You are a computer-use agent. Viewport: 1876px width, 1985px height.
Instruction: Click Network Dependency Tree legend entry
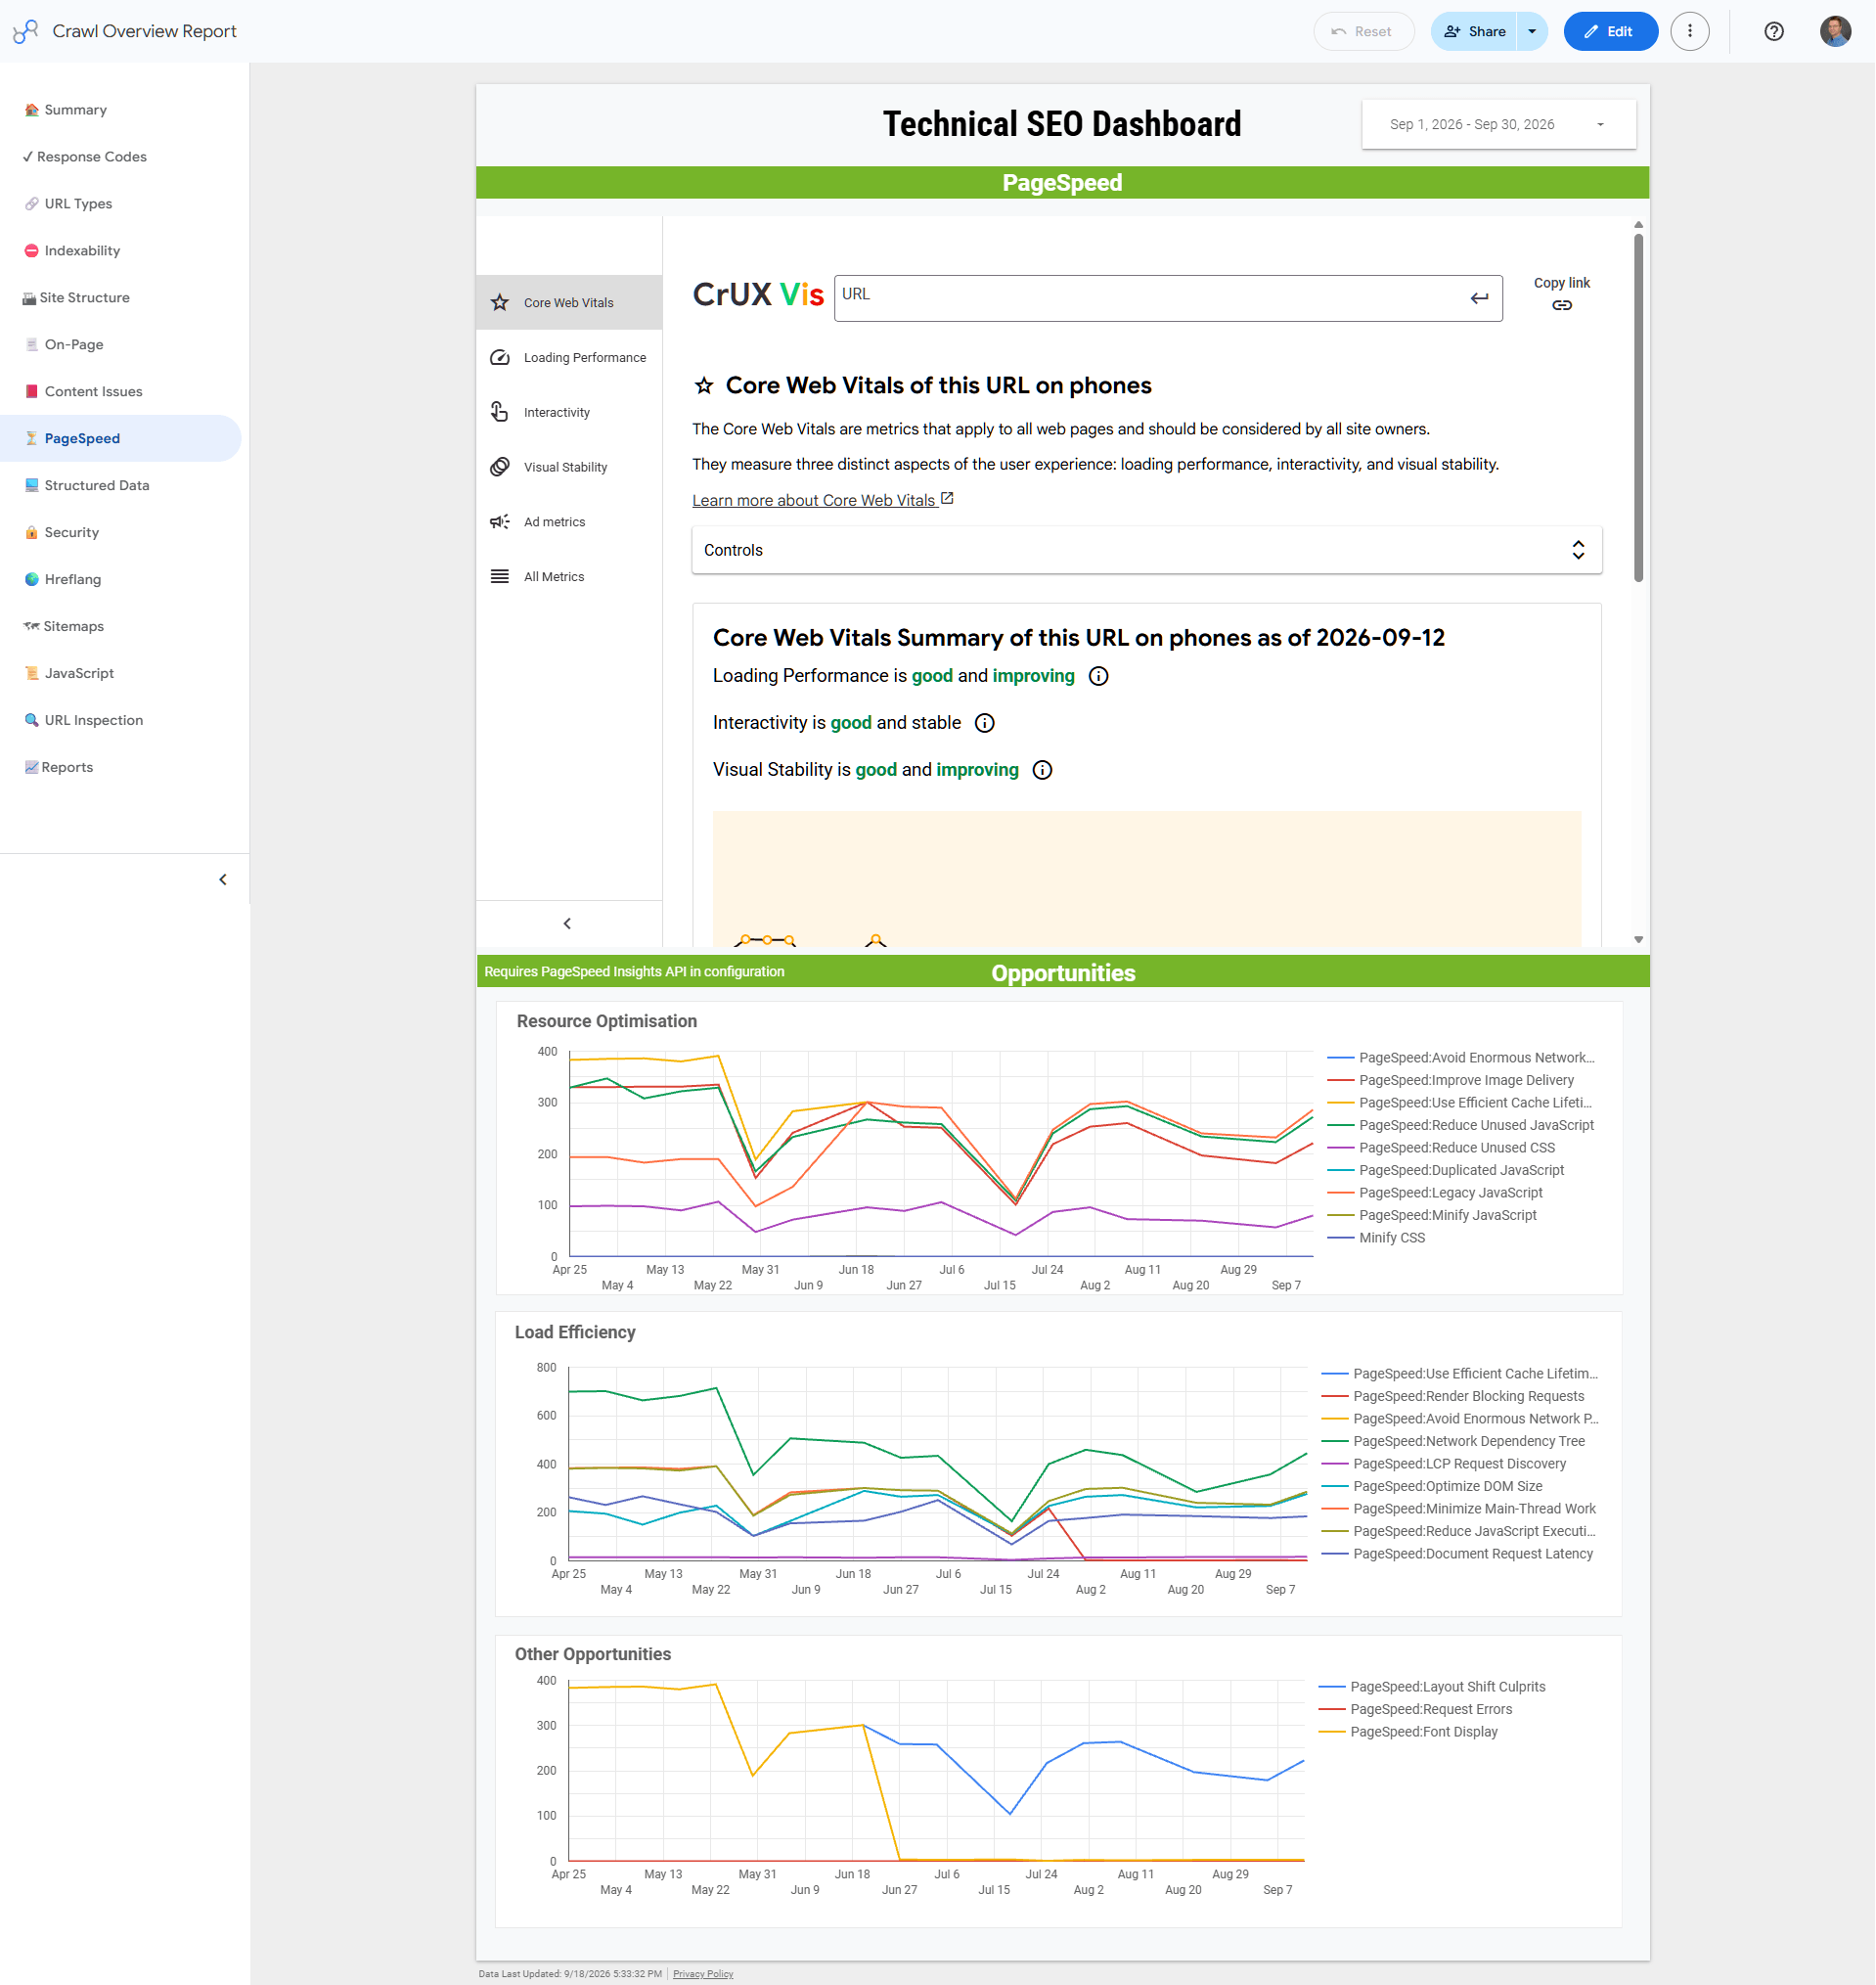(x=1452, y=1441)
